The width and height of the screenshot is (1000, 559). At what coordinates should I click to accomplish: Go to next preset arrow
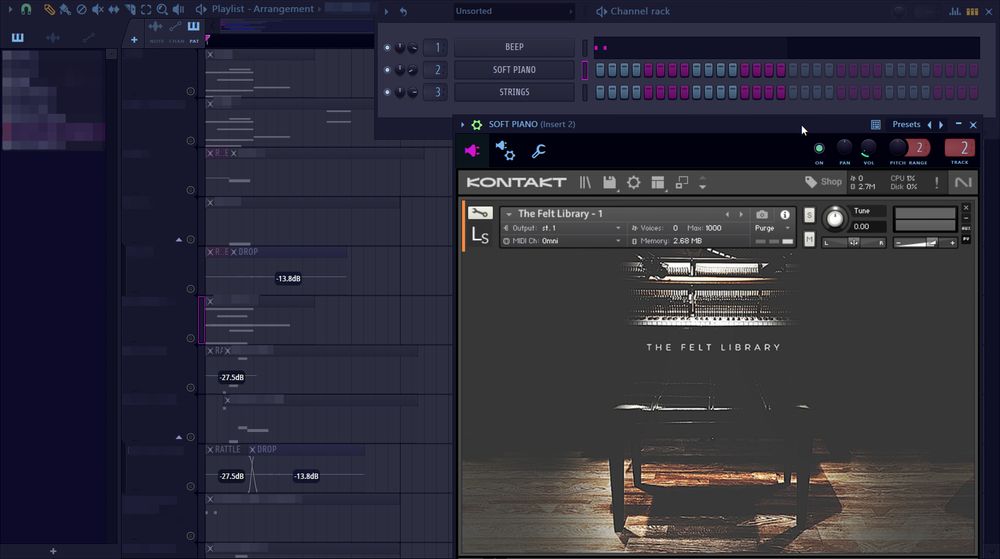(x=941, y=125)
